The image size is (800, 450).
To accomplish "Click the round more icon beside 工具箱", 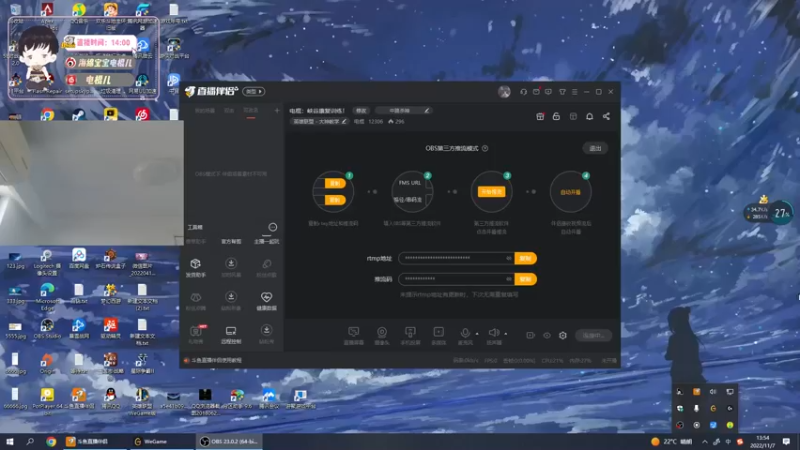I will [x=272, y=227].
